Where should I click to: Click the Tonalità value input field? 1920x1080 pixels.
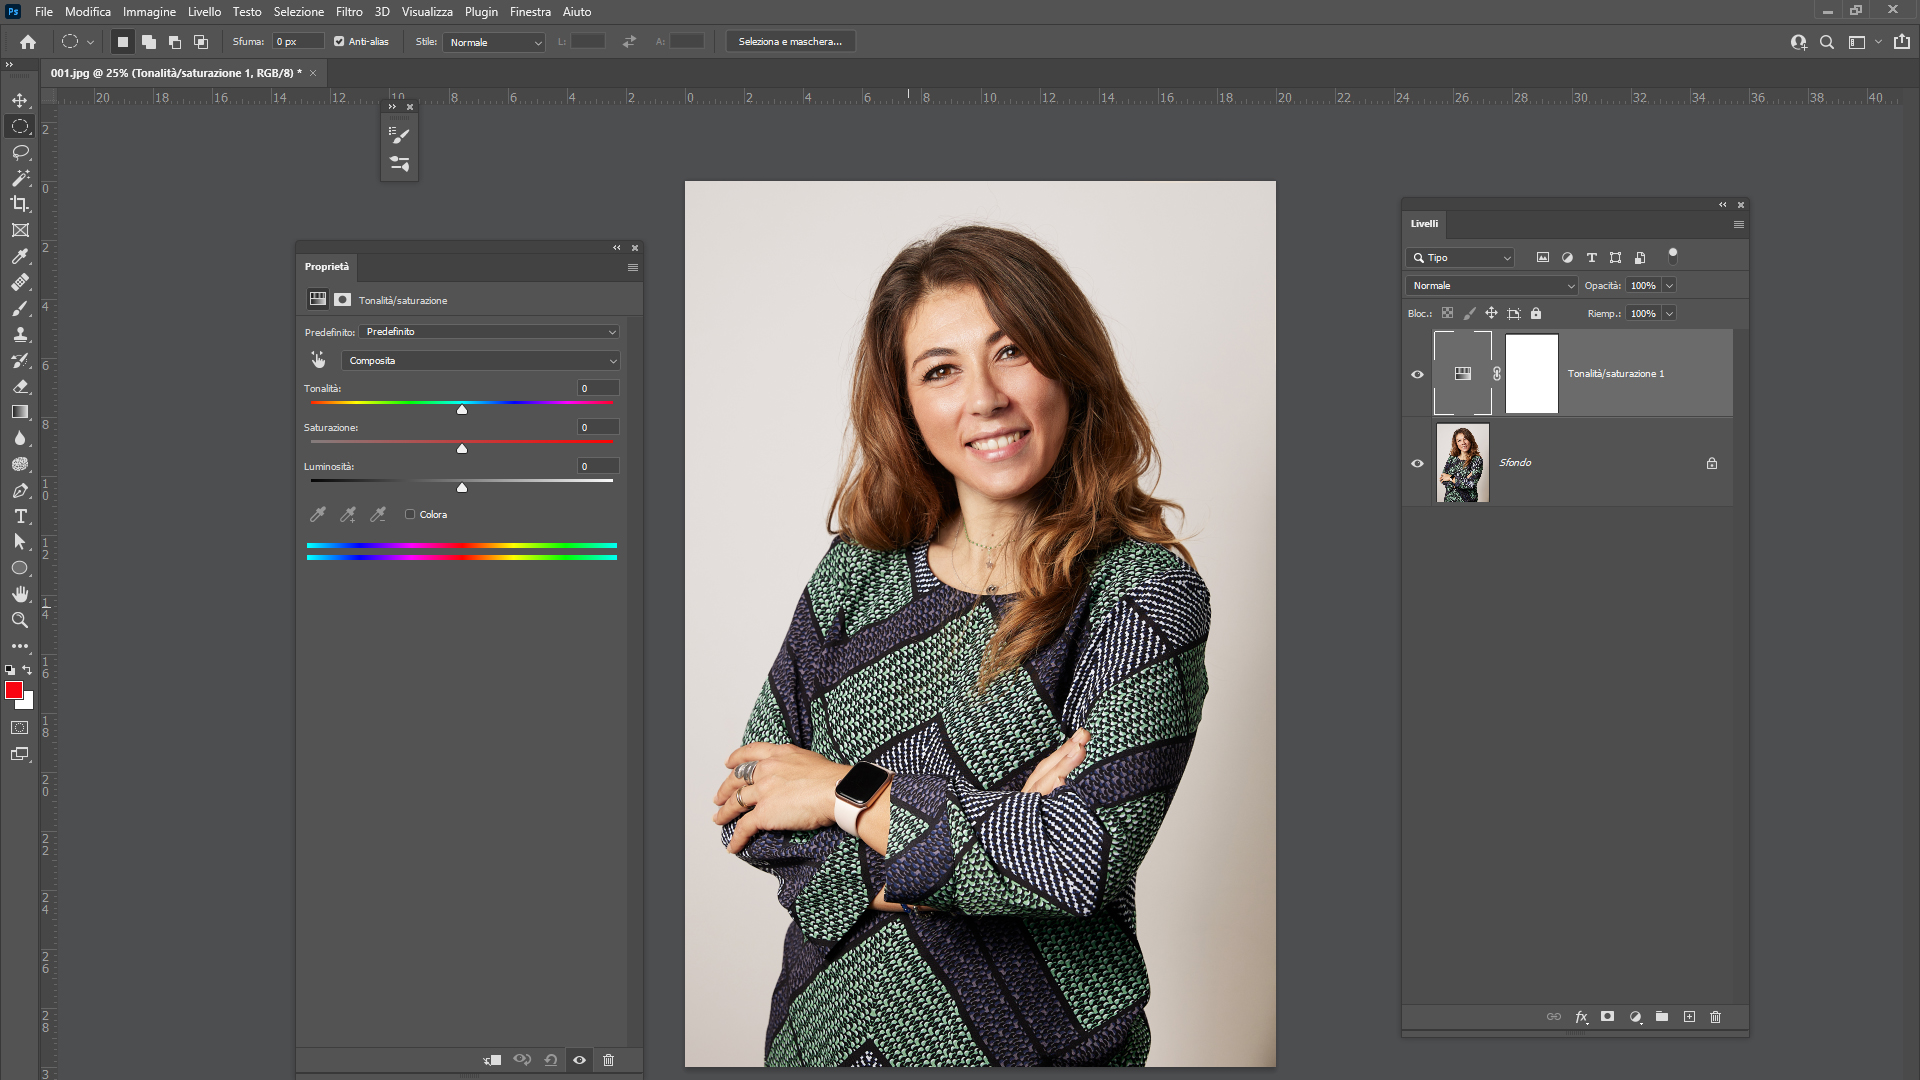click(598, 388)
